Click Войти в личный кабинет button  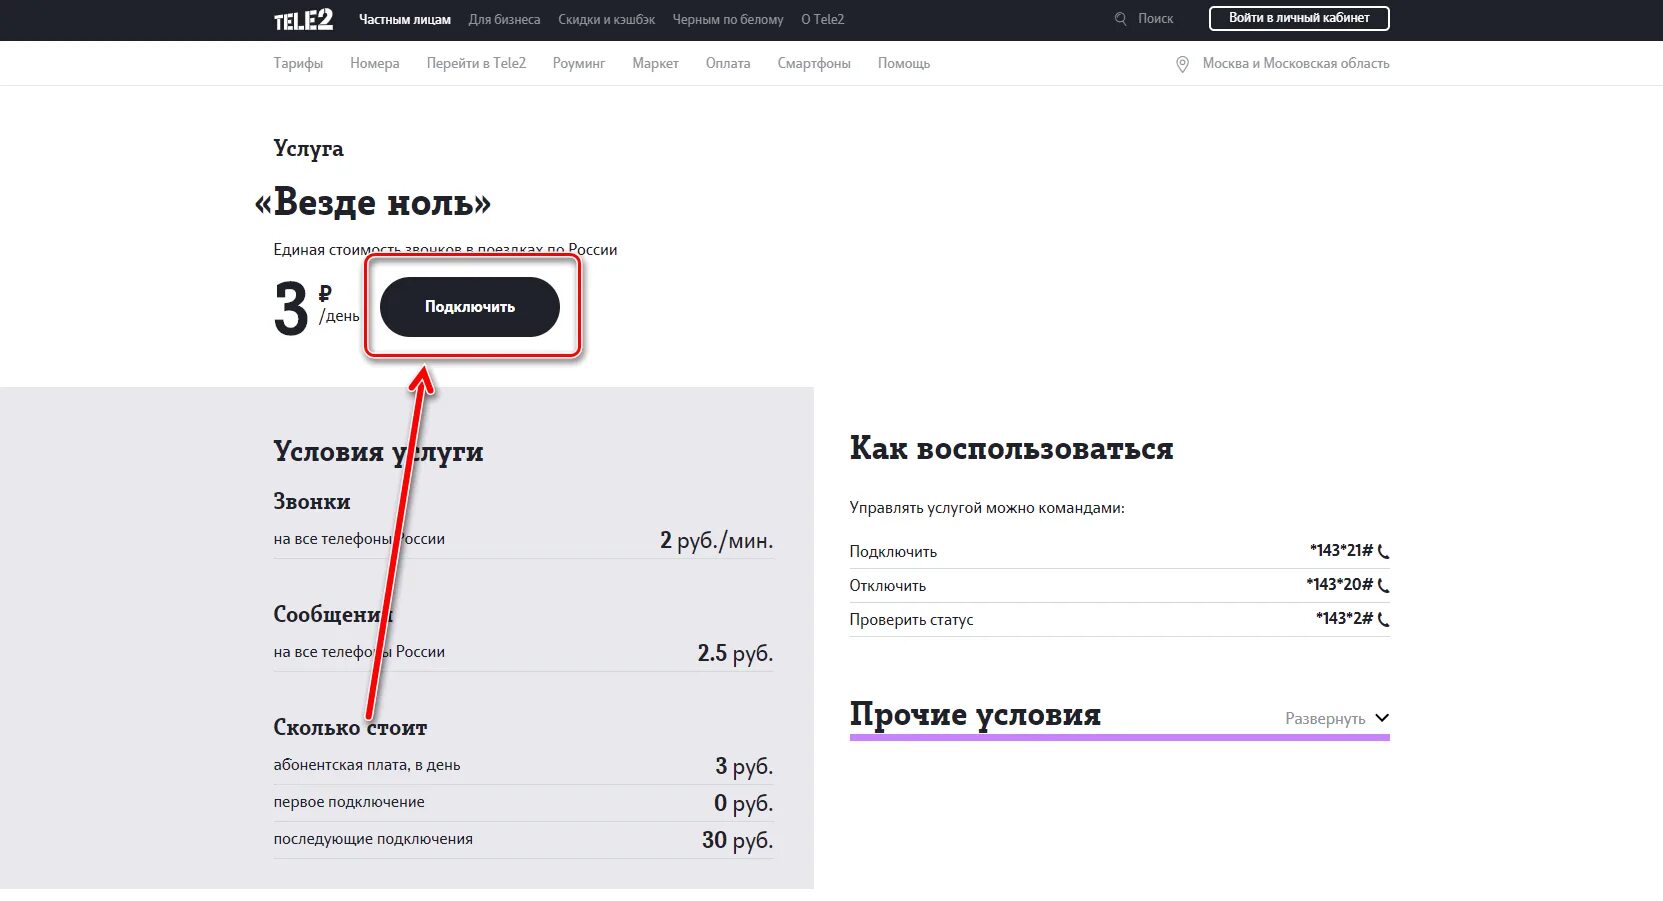[1299, 18]
